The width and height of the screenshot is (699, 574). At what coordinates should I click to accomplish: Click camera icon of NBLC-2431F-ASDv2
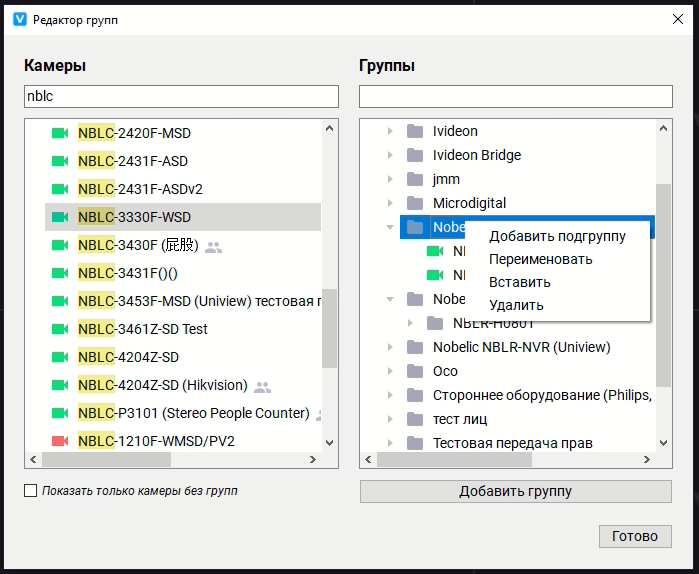click(60, 189)
